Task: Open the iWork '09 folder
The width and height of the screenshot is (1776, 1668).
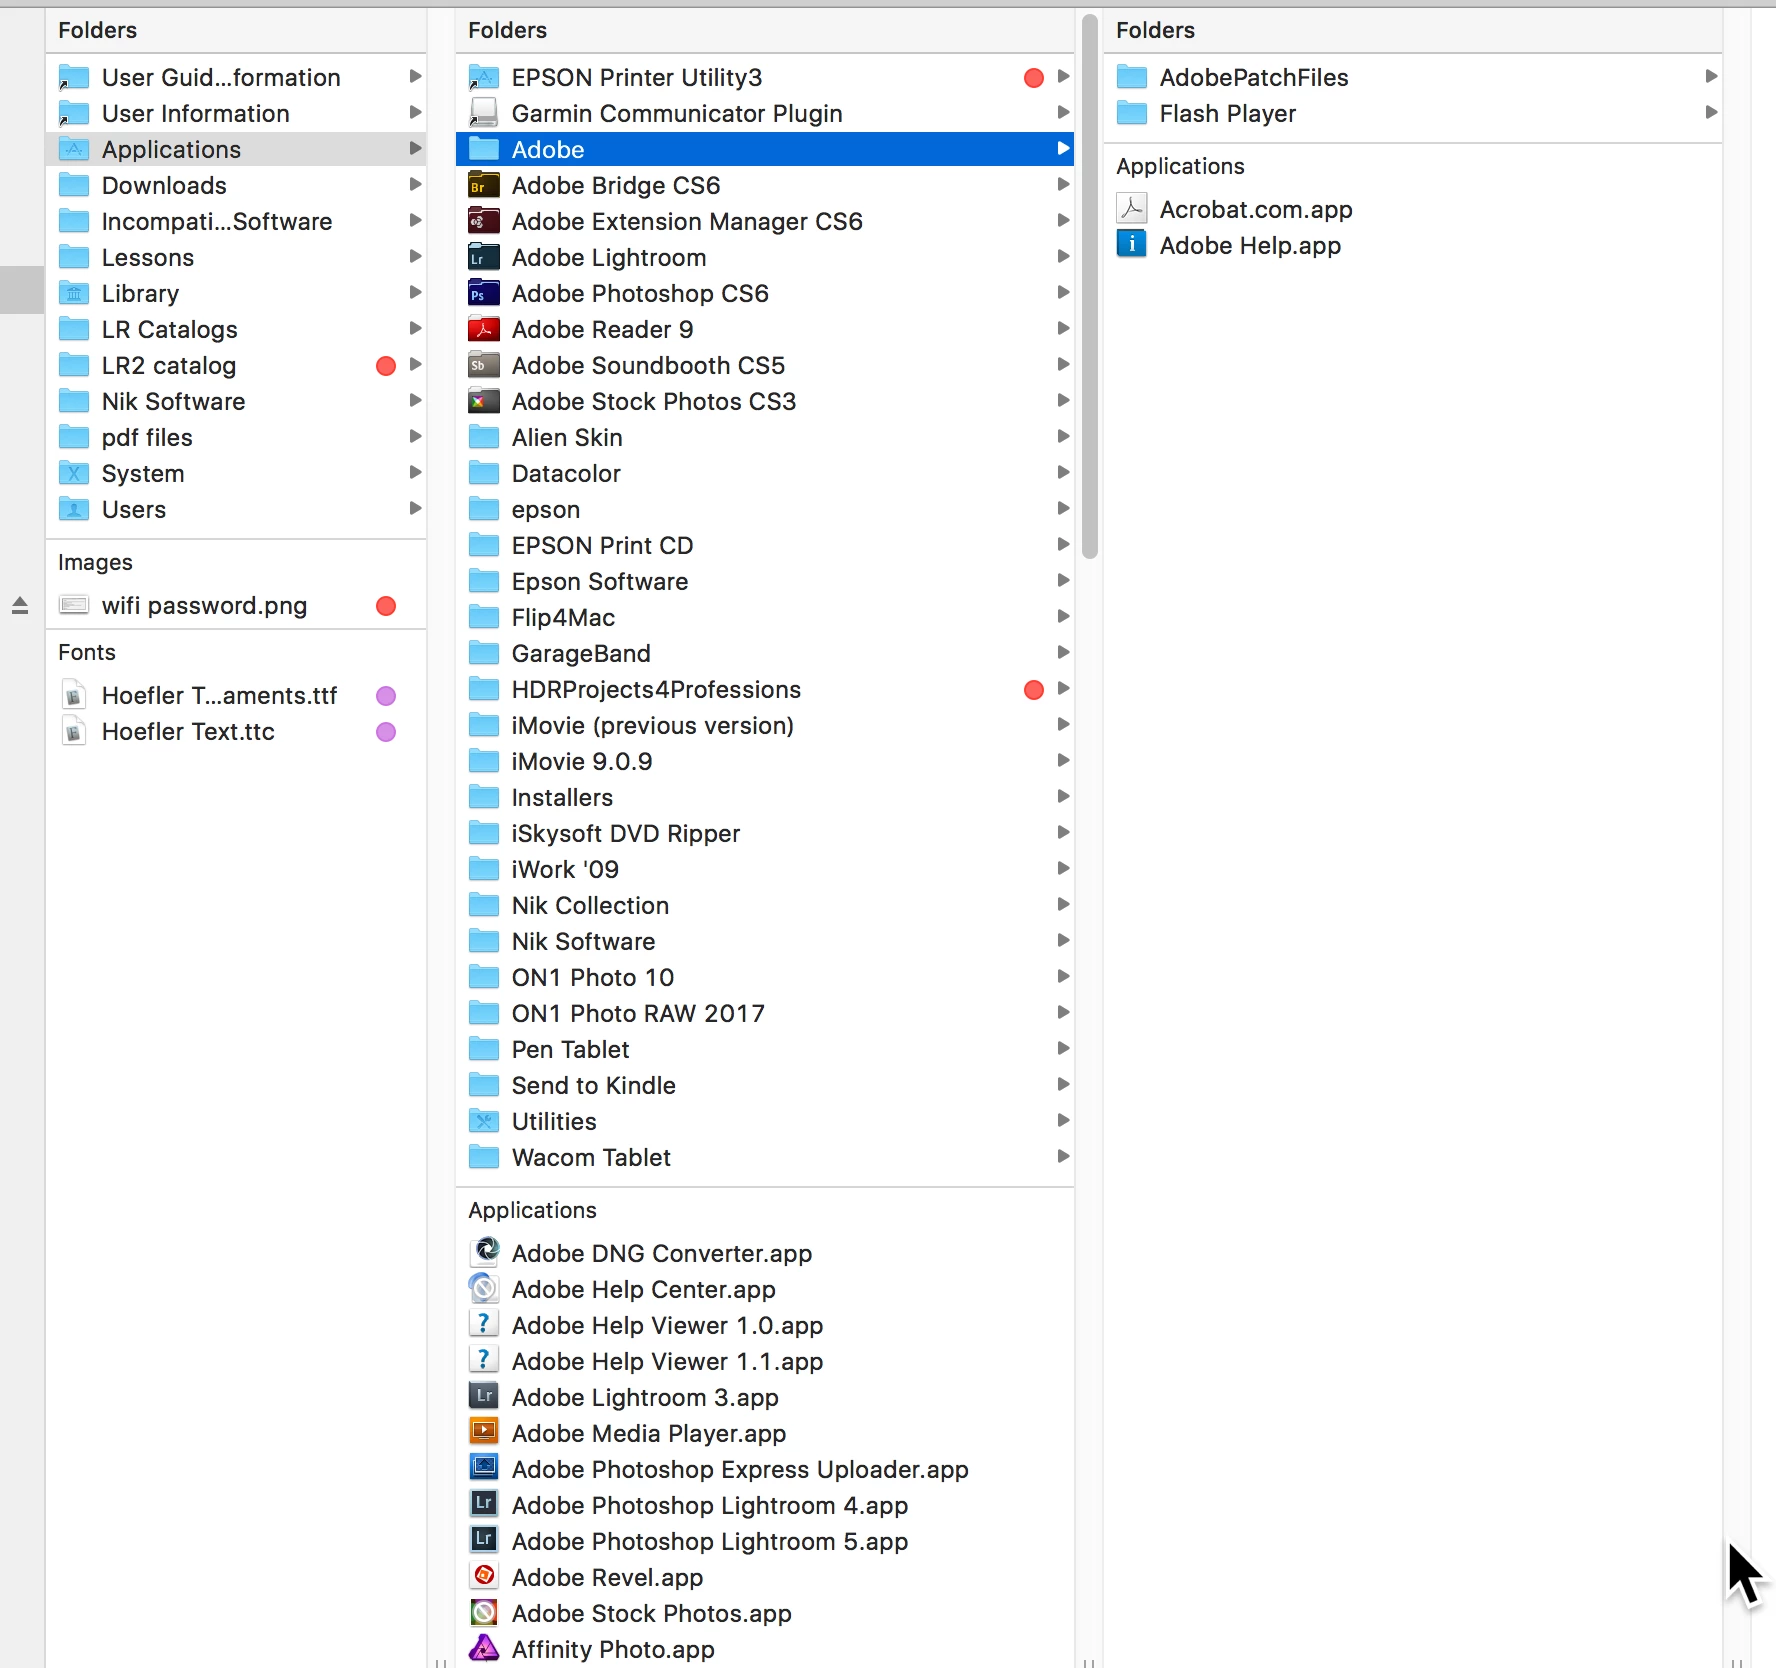Action: pos(765,869)
